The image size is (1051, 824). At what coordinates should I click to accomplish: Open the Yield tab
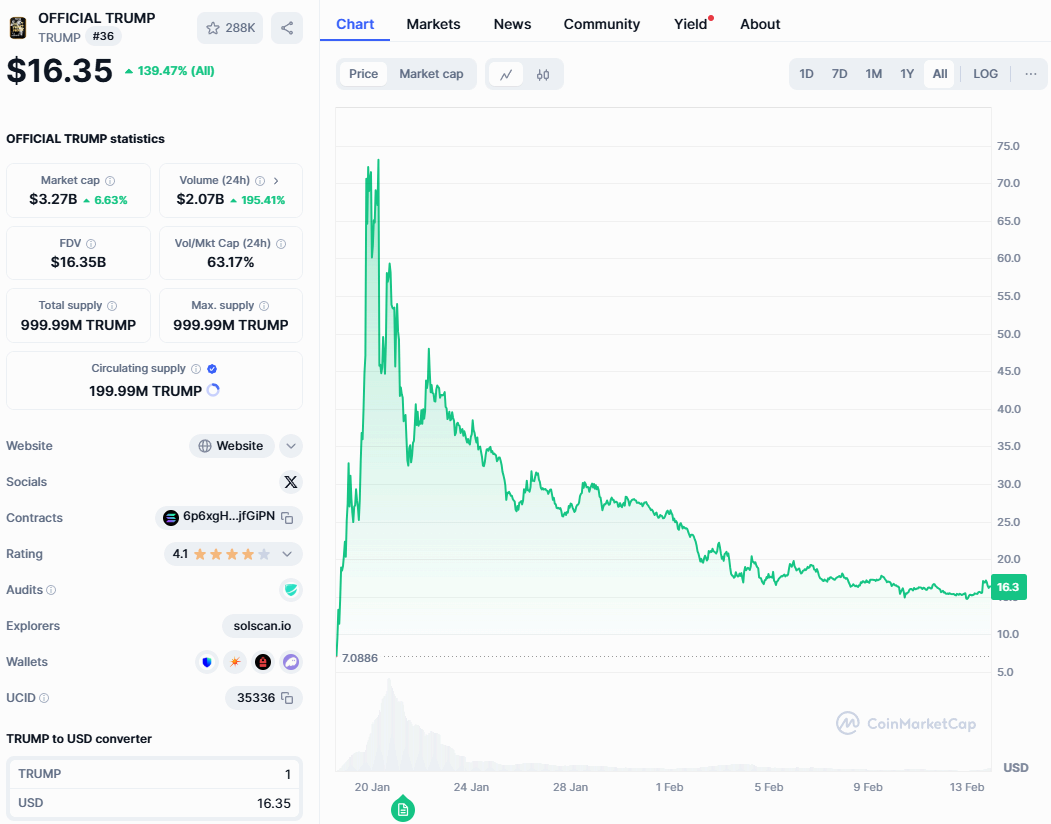pyautogui.click(x=691, y=24)
